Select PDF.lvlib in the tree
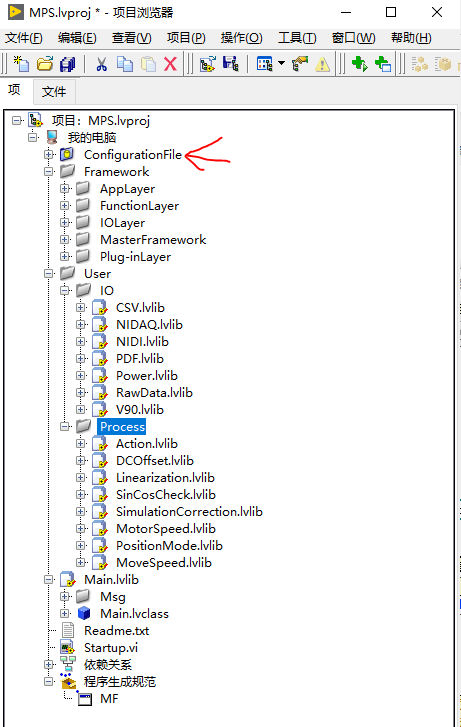Viewport: 461px width, 727px height. point(140,358)
